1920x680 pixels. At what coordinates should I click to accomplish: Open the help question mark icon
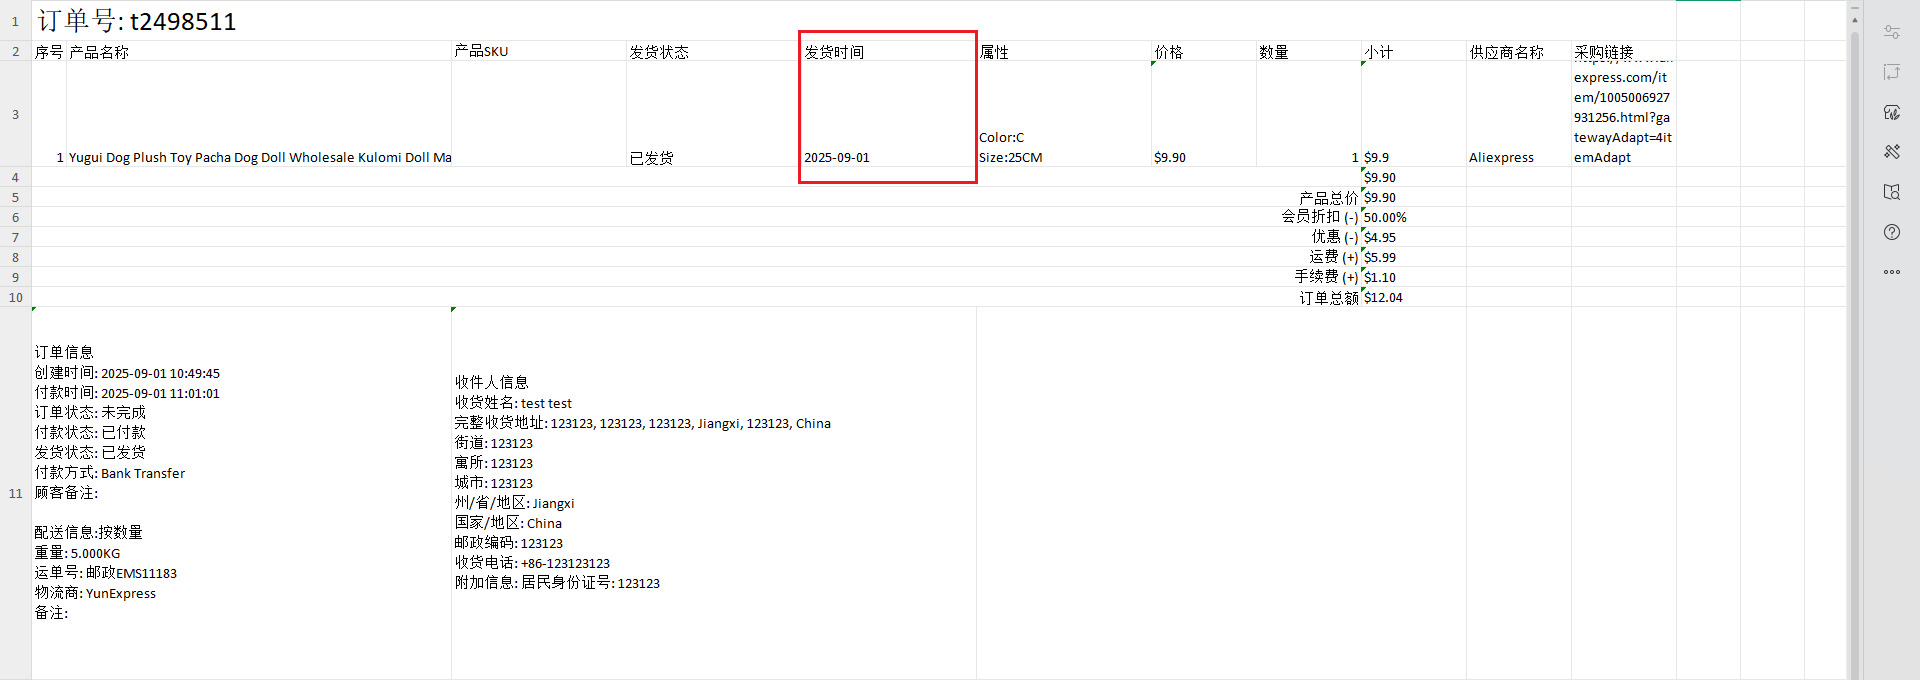[x=1891, y=232]
